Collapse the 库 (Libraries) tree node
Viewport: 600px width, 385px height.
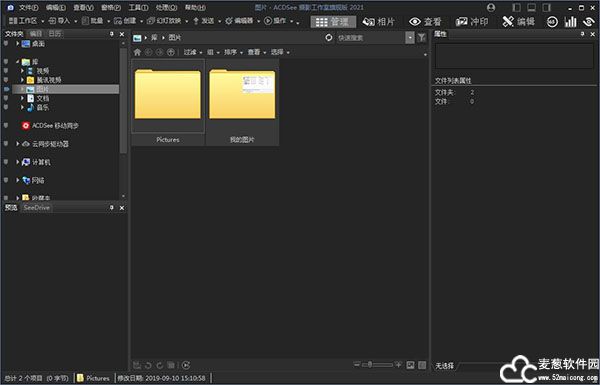17,62
